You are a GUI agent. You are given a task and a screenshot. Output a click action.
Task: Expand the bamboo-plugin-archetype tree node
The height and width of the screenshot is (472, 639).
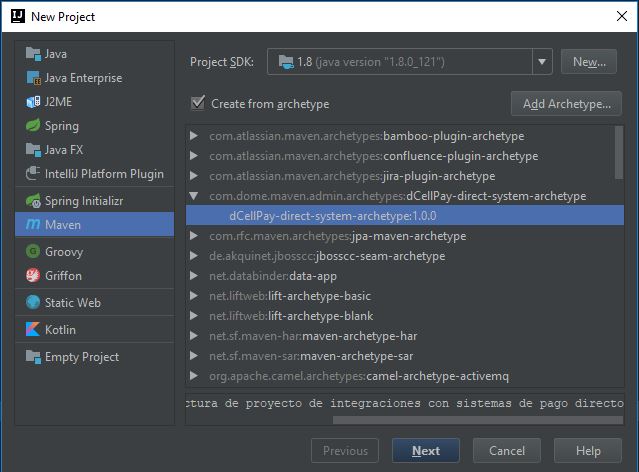(194, 136)
